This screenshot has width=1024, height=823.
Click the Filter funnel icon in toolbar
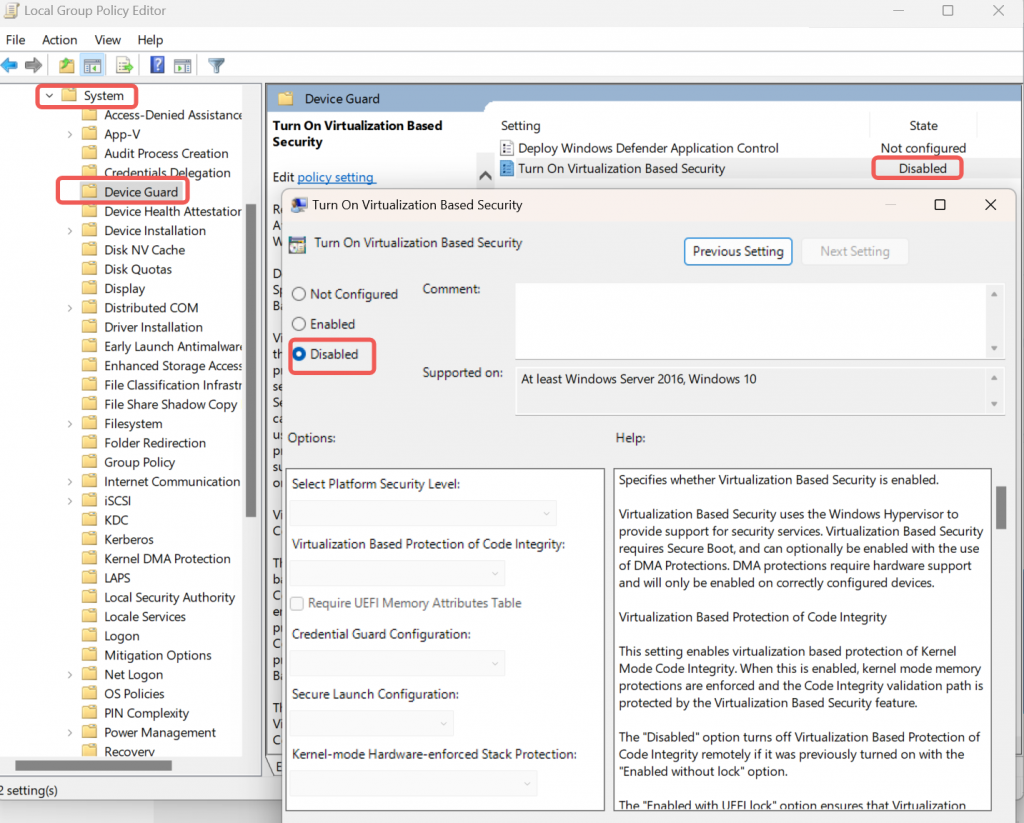[216, 65]
